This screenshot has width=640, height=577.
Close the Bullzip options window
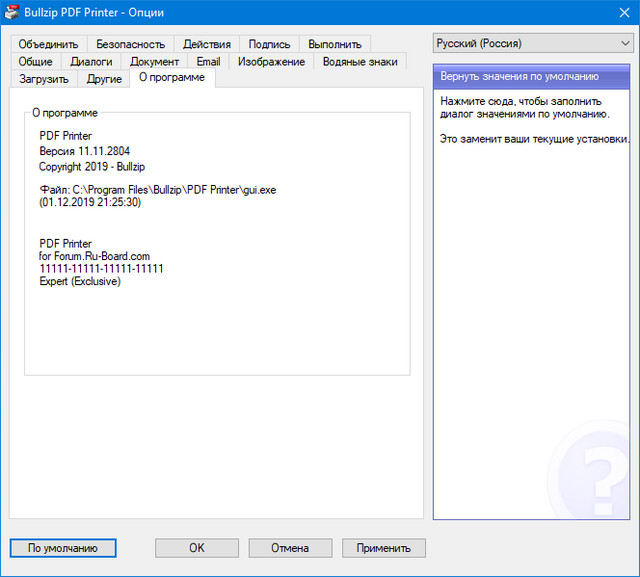[616, 12]
